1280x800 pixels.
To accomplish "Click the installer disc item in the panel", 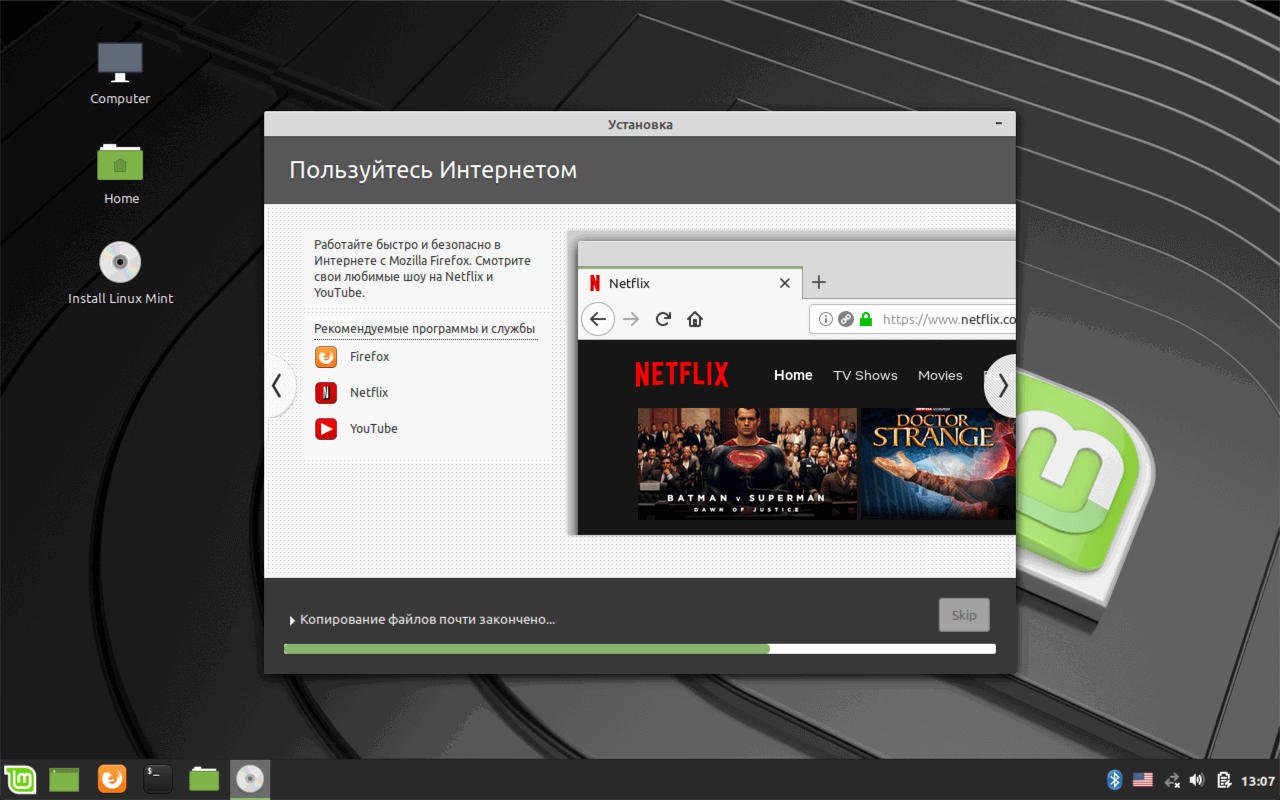I will [x=250, y=778].
